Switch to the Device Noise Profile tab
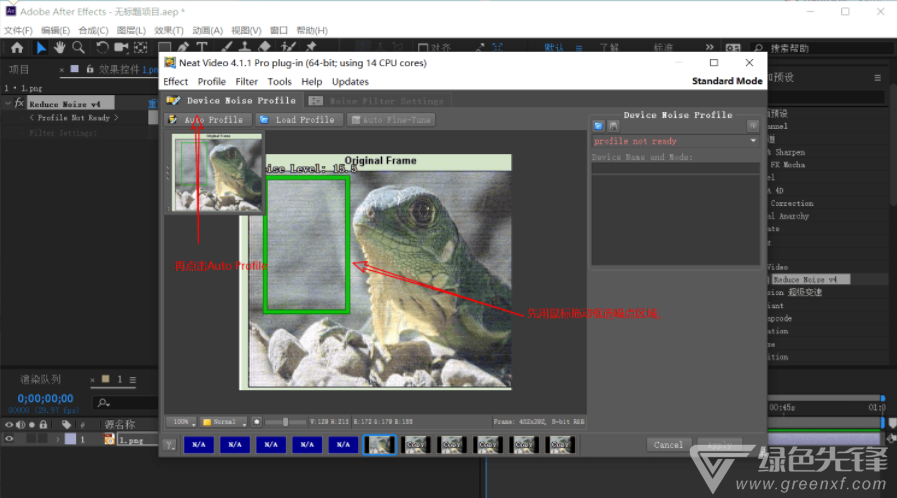This screenshot has width=897, height=498. pos(231,101)
